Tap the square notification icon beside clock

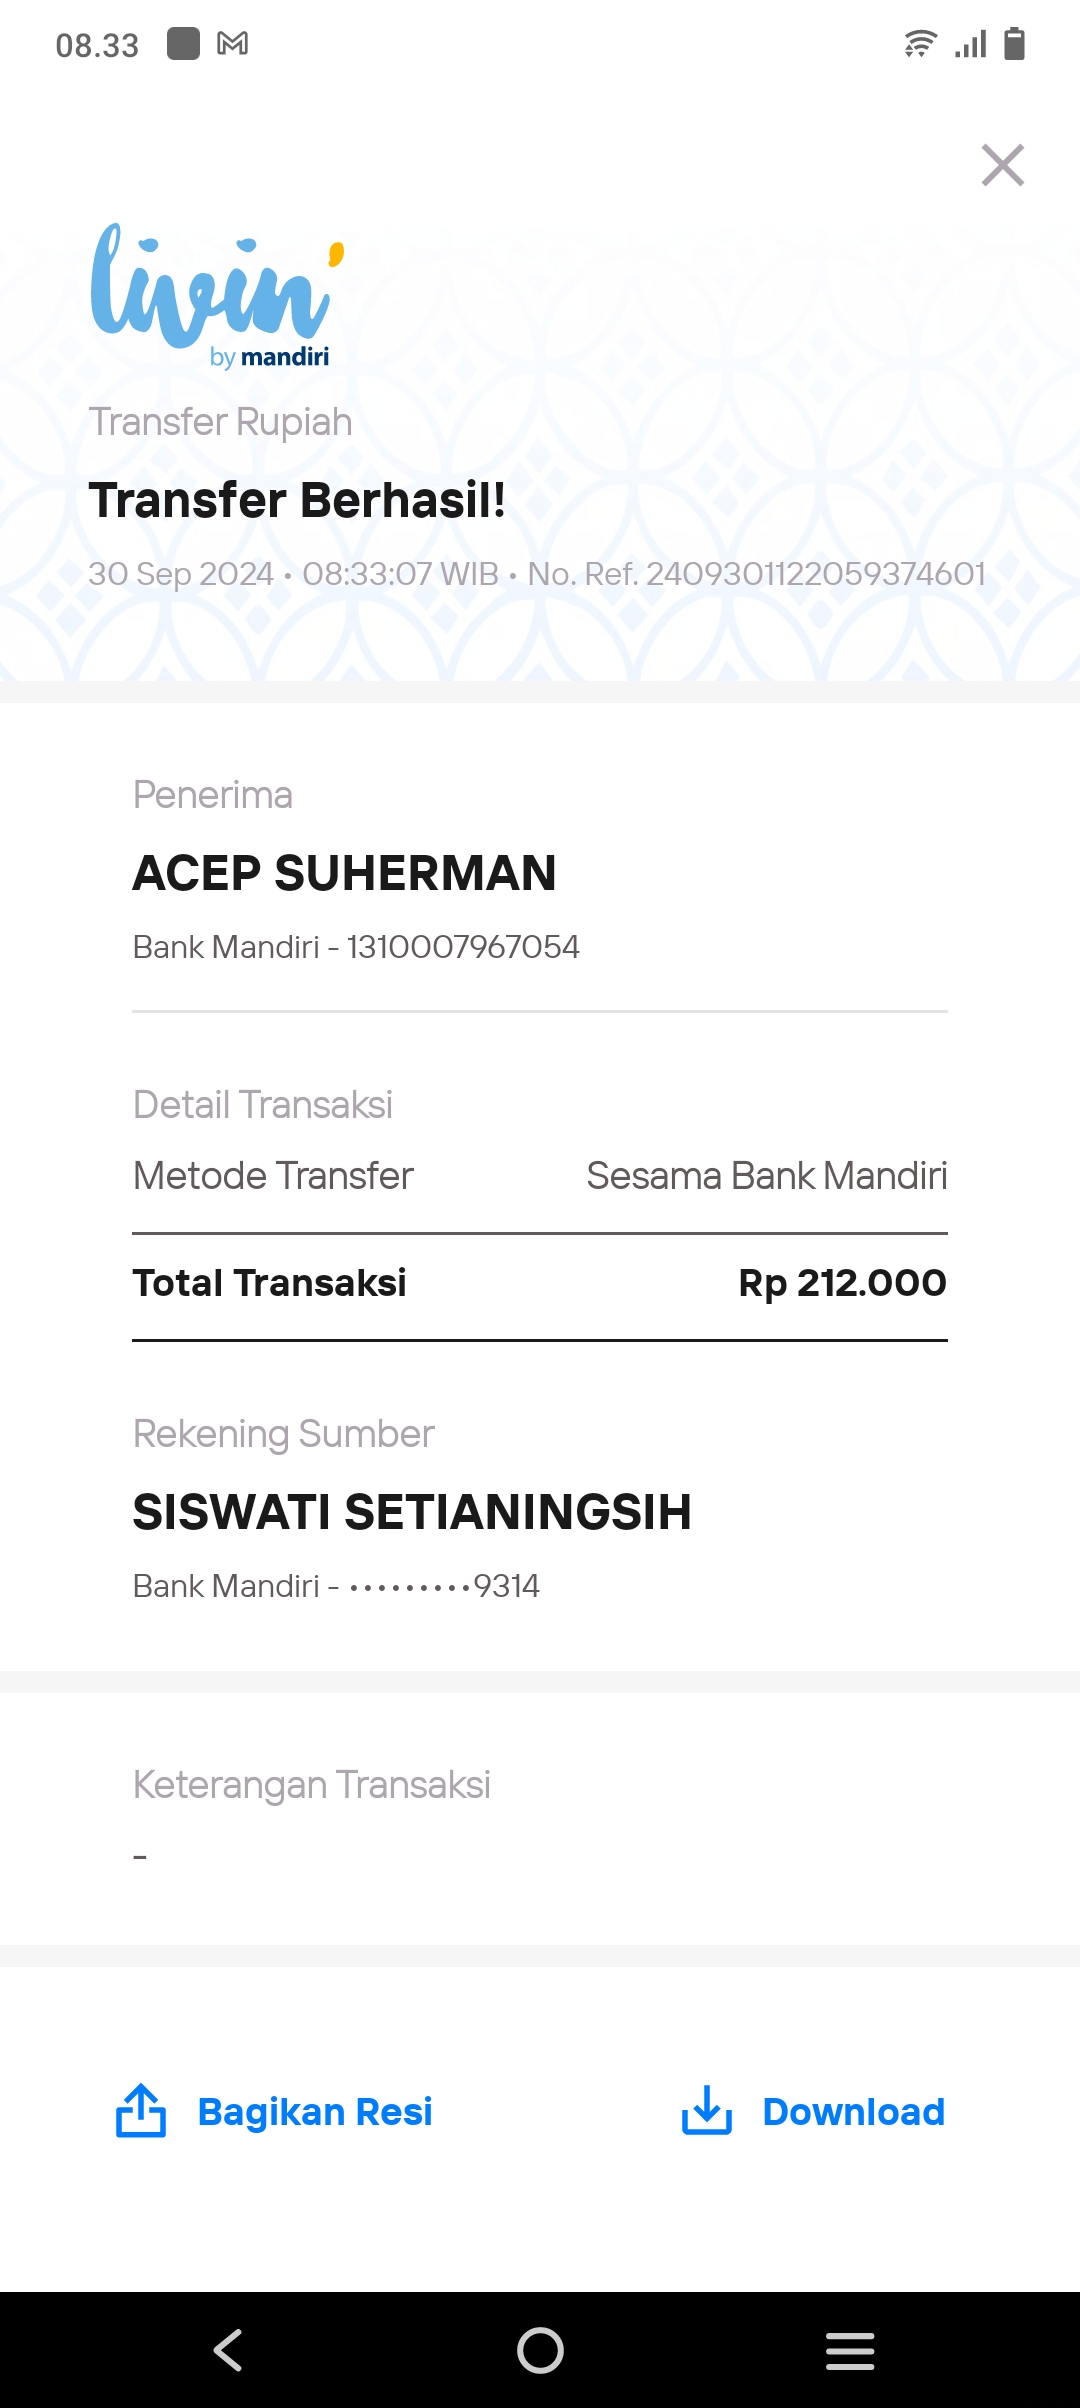(183, 44)
